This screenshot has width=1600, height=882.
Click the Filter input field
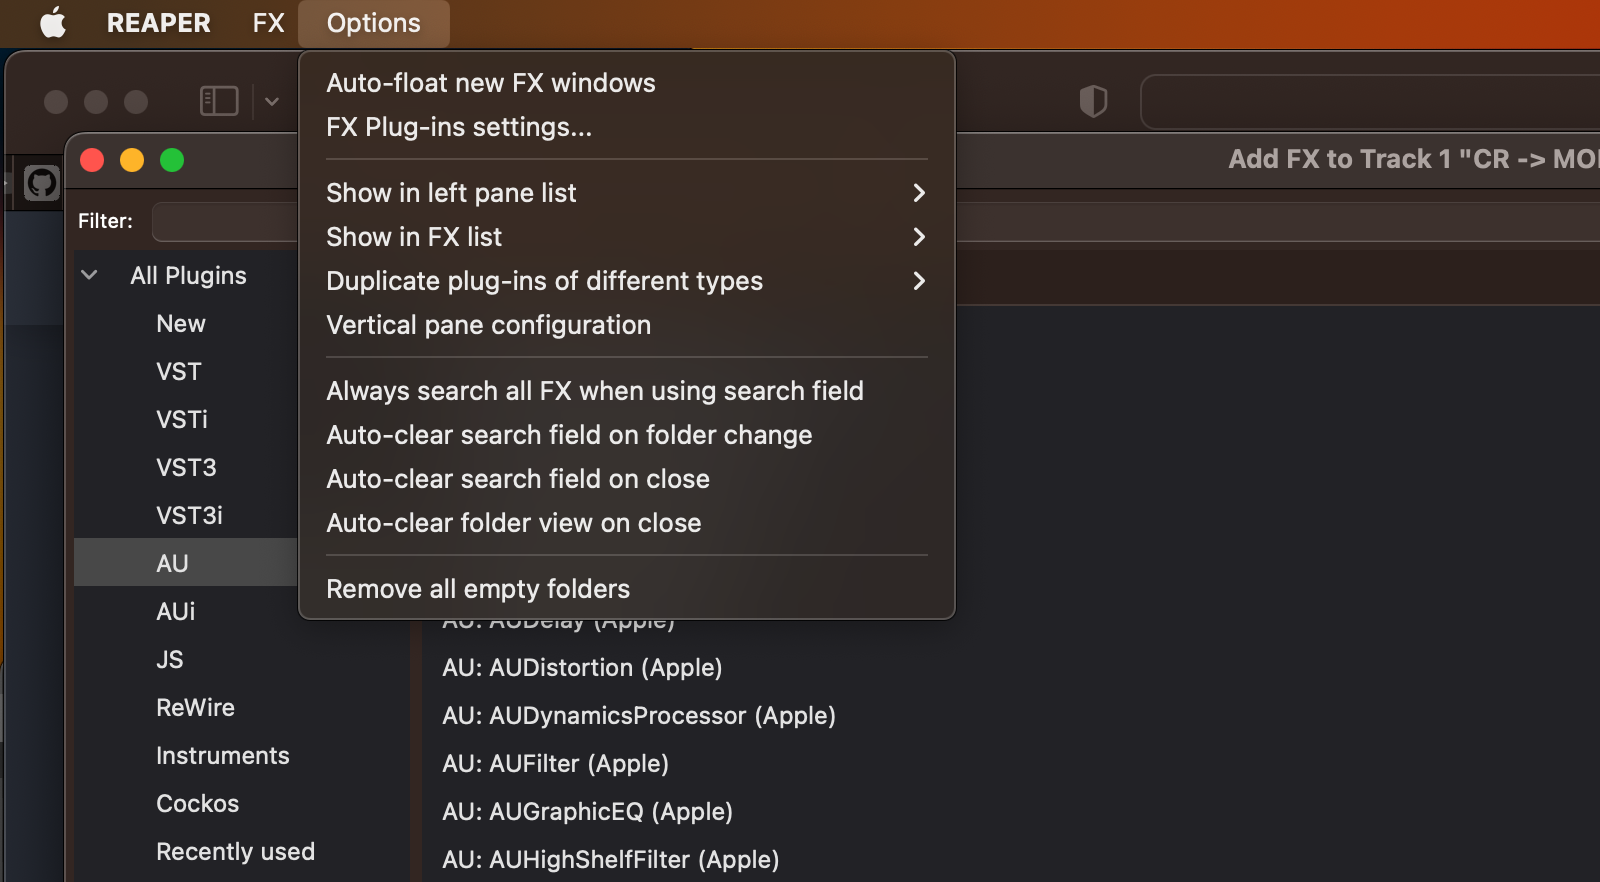(x=225, y=221)
